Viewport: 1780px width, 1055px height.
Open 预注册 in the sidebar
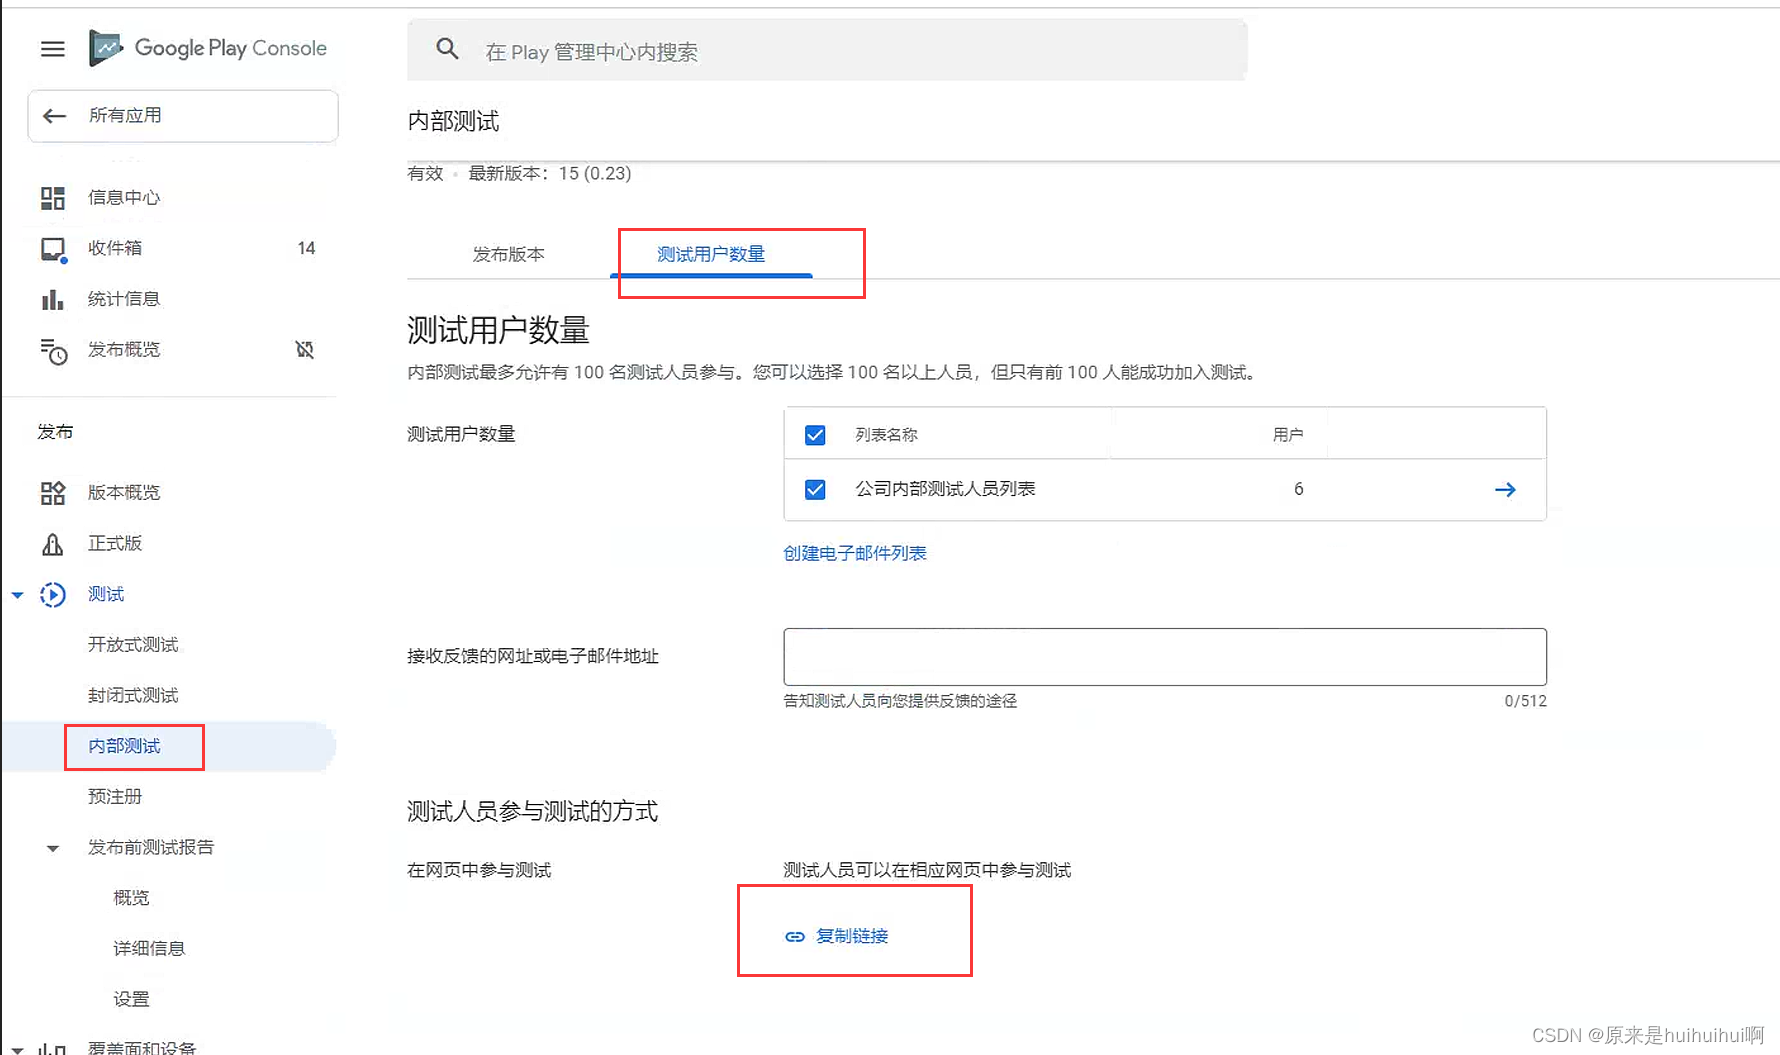[x=115, y=797]
